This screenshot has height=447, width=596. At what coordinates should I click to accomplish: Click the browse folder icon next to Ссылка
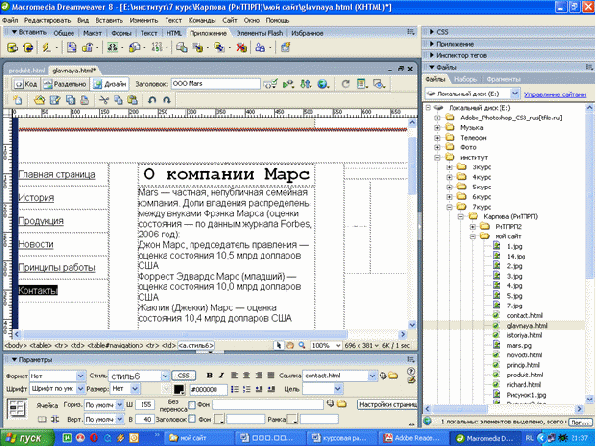point(393,376)
